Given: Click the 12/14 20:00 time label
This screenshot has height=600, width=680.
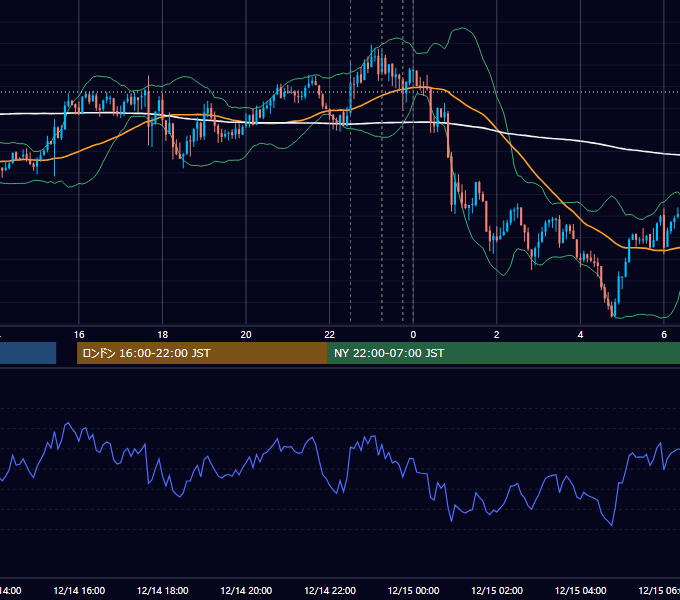Looking at the screenshot, I should [246, 590].
